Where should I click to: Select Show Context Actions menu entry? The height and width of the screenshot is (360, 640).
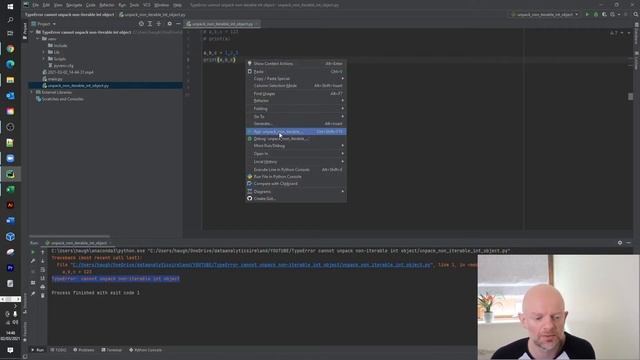point(296,64)
